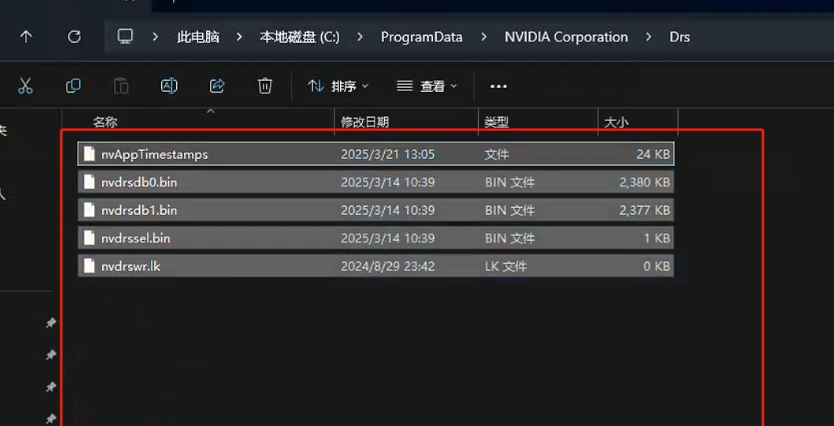Select the nvdrswr.lk file
834x426 pixels.
tap(130, 266)
